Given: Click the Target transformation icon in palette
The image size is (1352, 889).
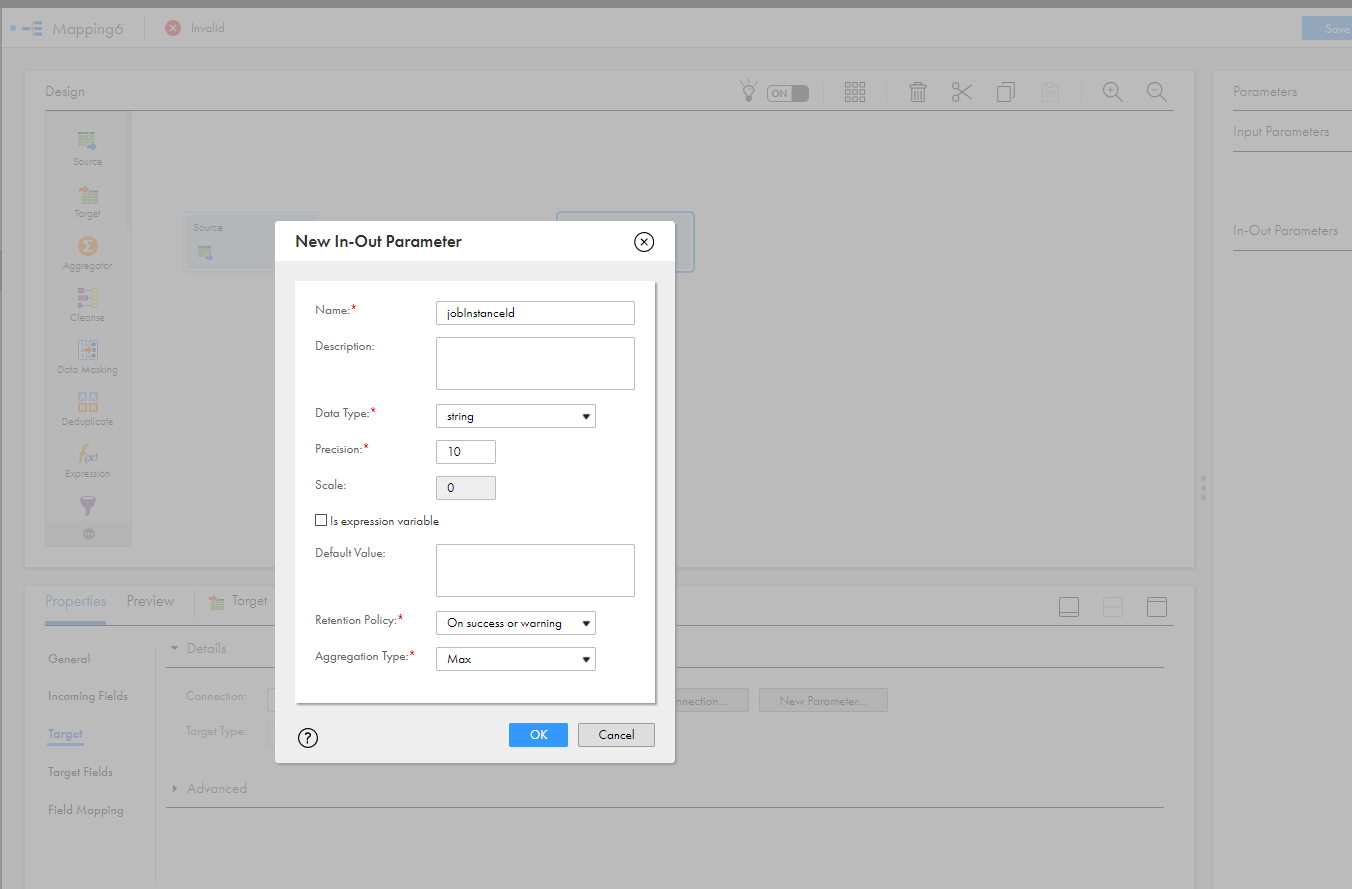Looking at the screenshot, I should [x=87, y=194].
